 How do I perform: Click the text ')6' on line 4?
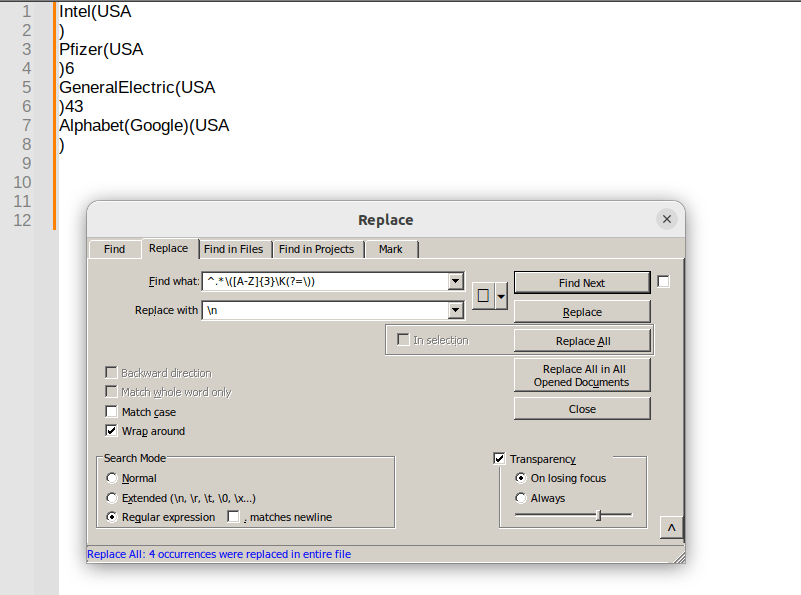pyautogui.click(x=67, y=68)
